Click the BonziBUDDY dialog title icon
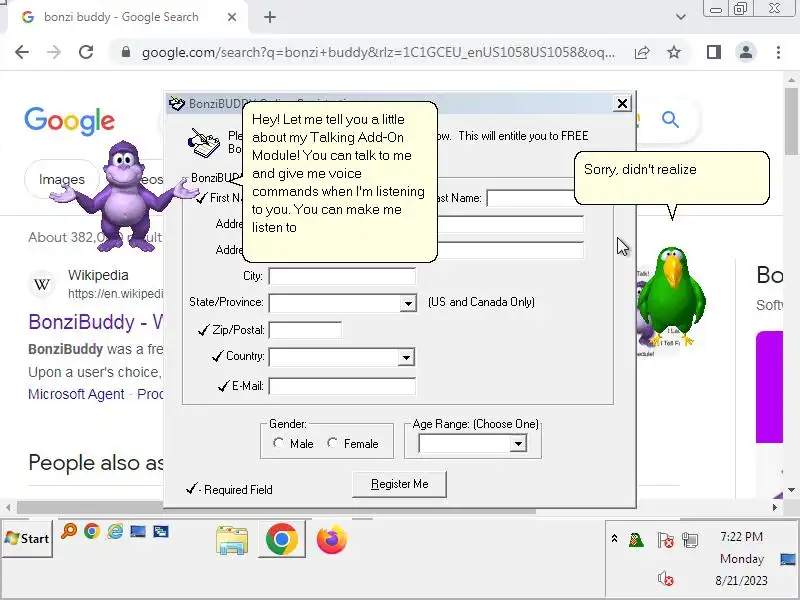The height and width of the screenshot is (600, 800). pyautogui.click(x=177, y=104)
